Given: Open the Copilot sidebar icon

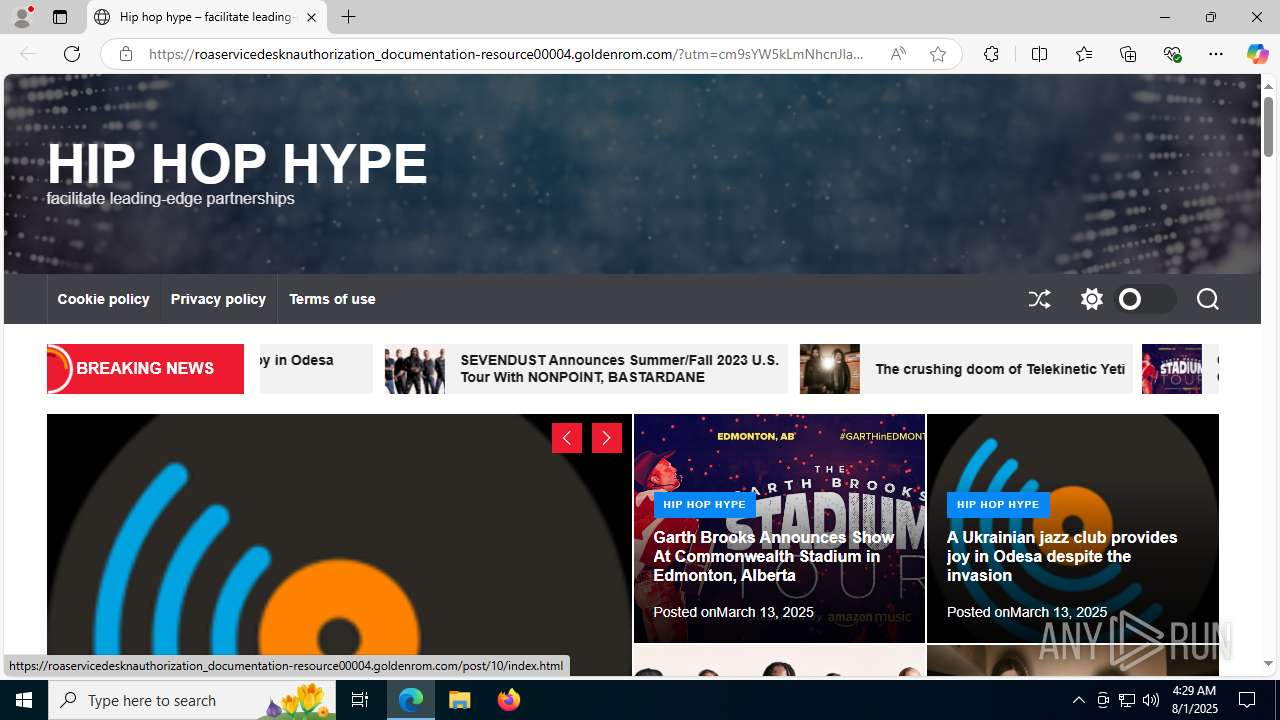Looking at the screenshot, I should pyautogui.click(x=1257, y=54).
